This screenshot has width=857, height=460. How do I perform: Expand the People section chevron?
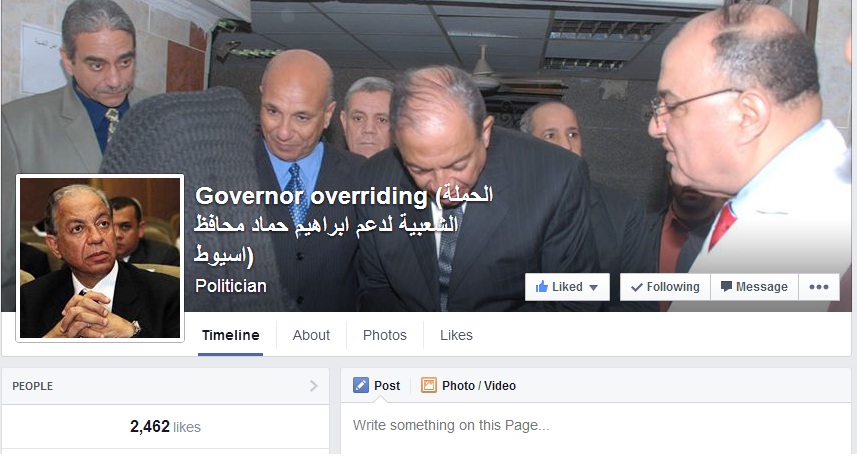(314, 386)
